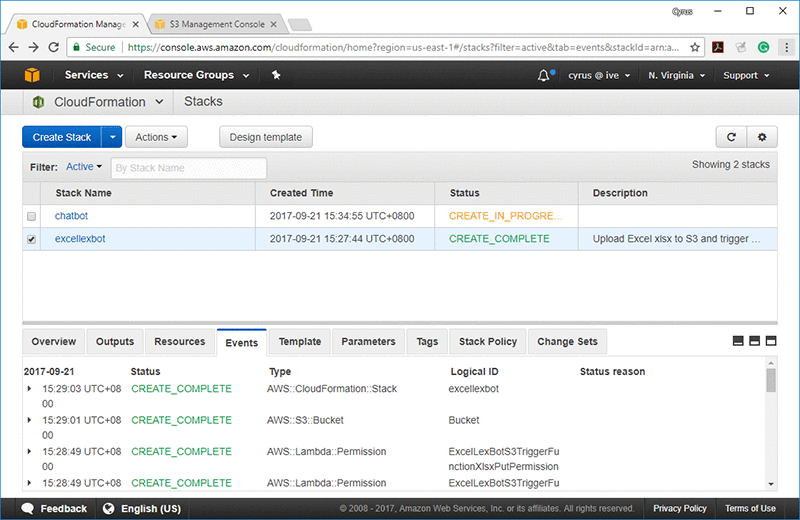The width and height of the screenshot is (800, 520).
Task: Switch to S3 Management Console browser tab
Action: pos(217,24)
